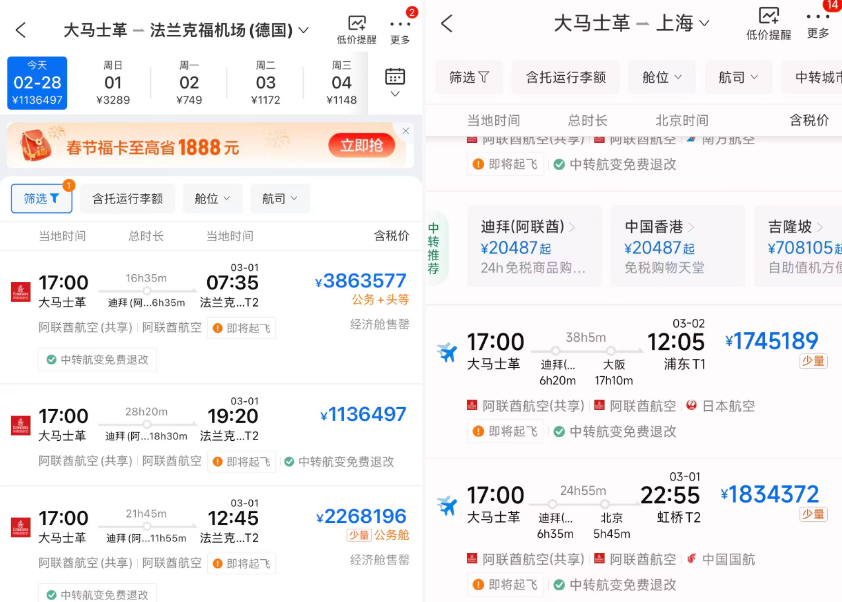Image resolution: width=842 pixels, height=602 pixels.
Task: Open the 低价提醒 price alert icon
Action: click(355, 23)
